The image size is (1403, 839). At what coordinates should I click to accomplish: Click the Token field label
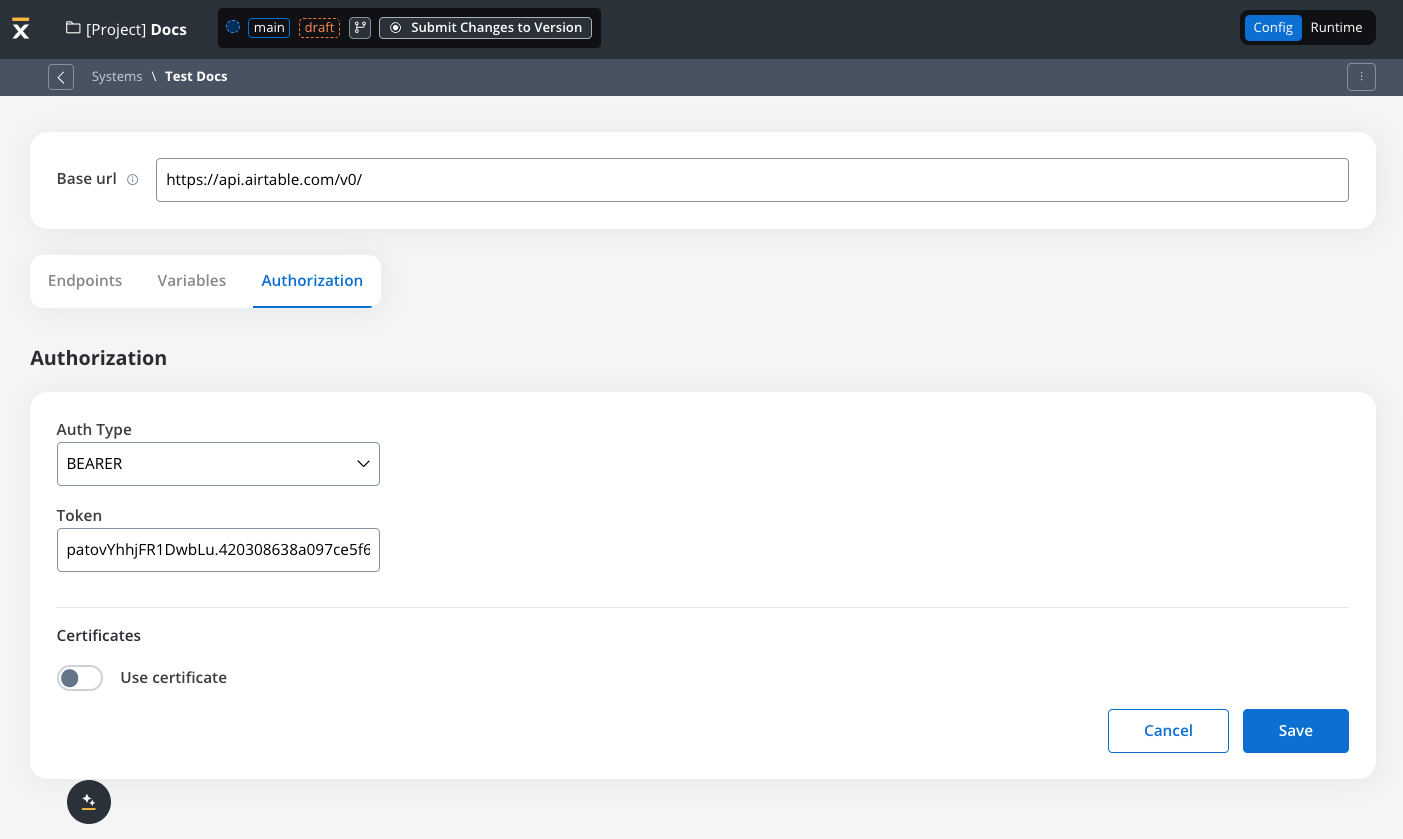coord(79,516)
